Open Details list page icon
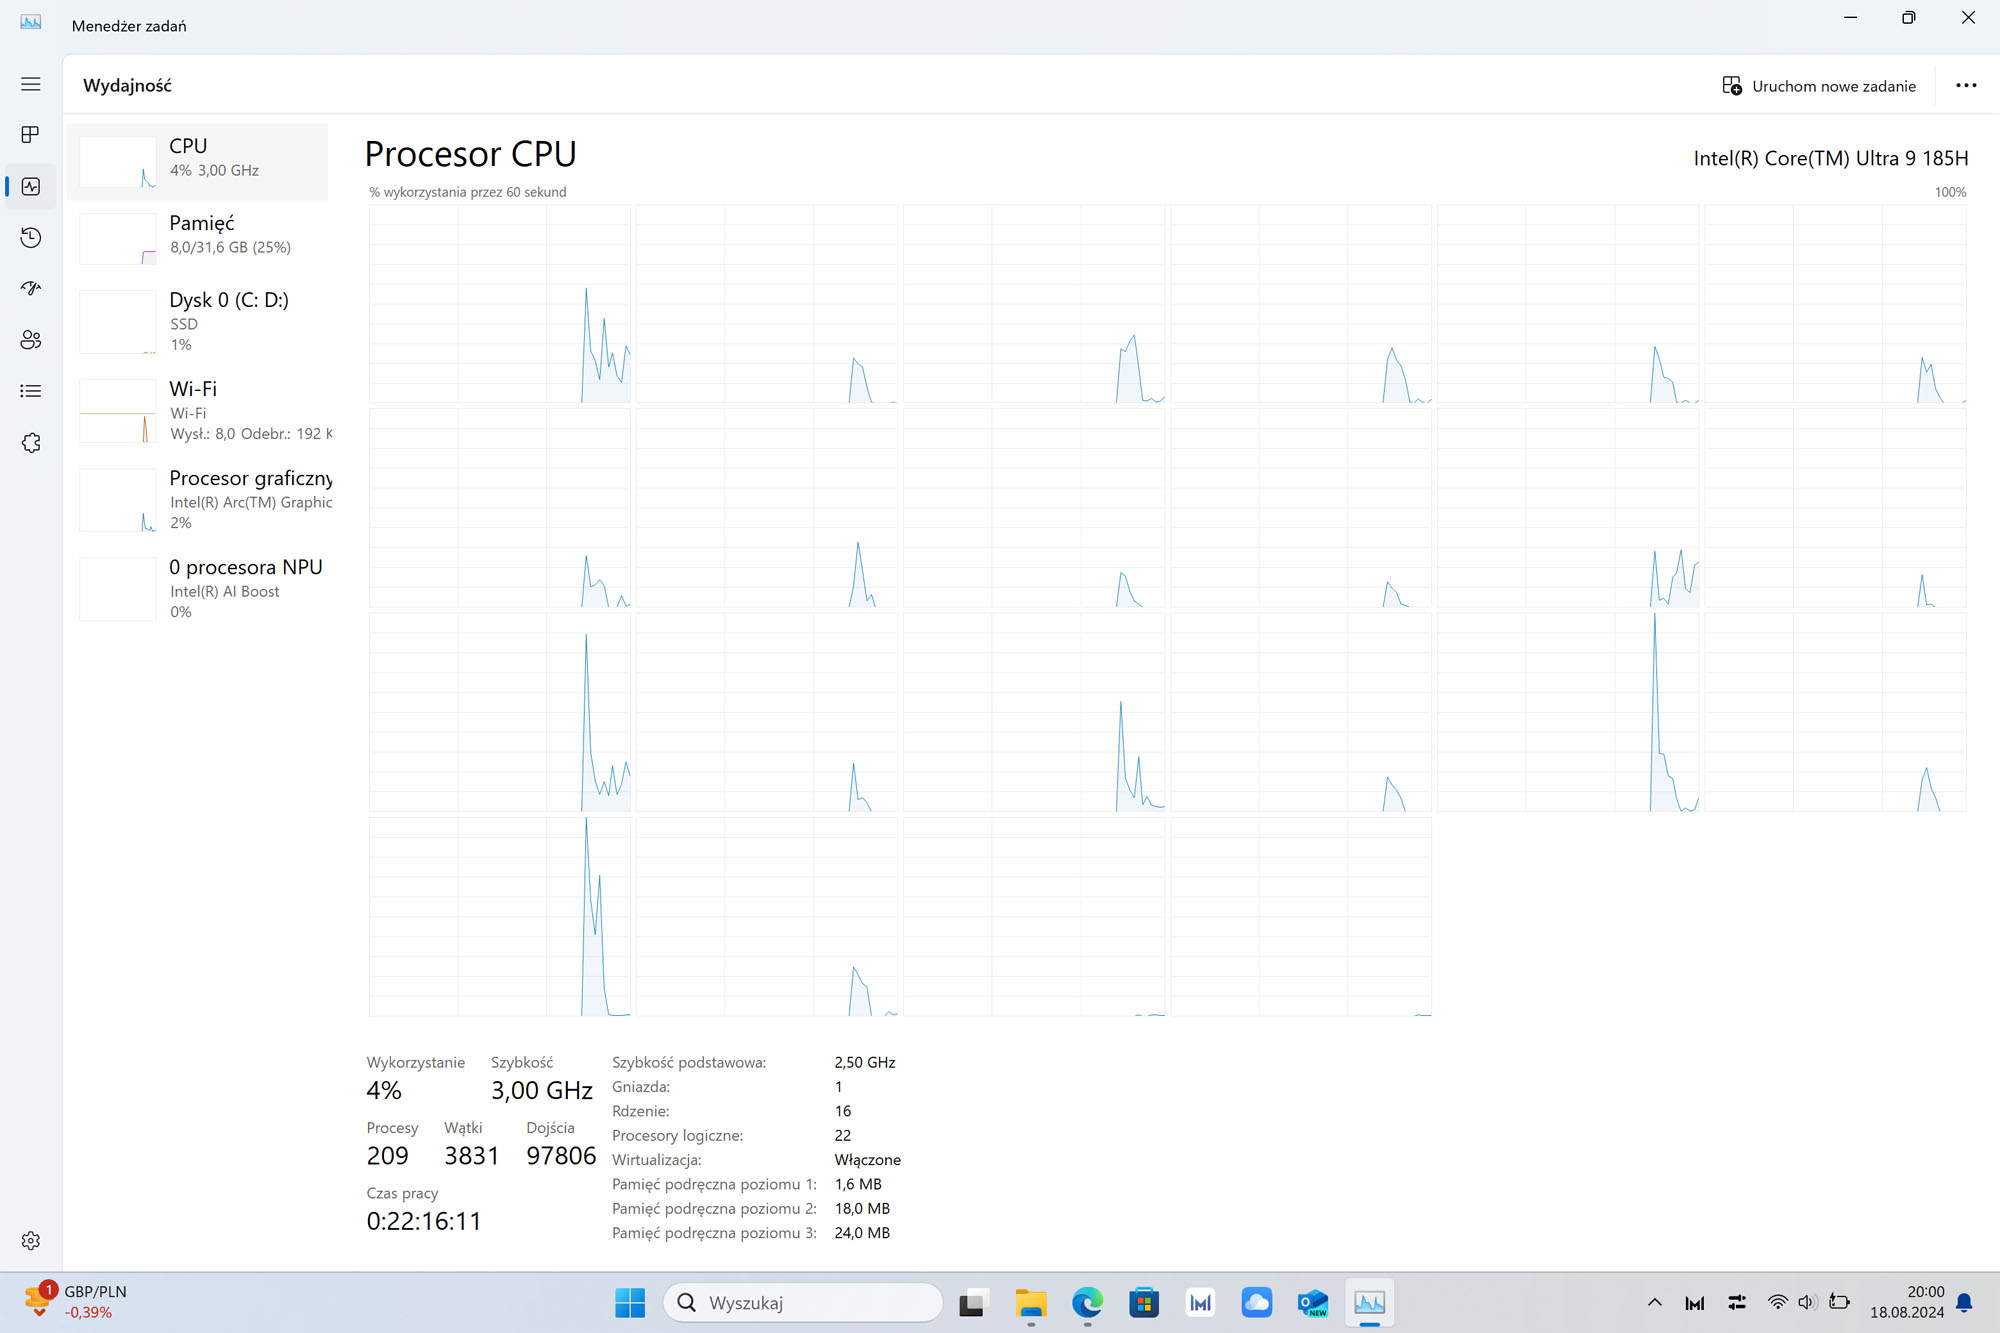The image size is (2000, 1333). point(31,391)
